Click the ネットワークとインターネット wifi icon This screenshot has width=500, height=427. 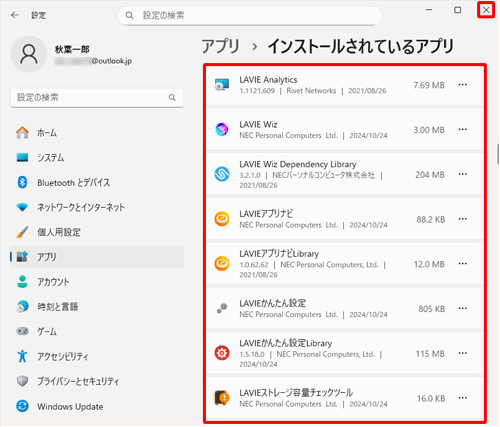tap(22, 207)
